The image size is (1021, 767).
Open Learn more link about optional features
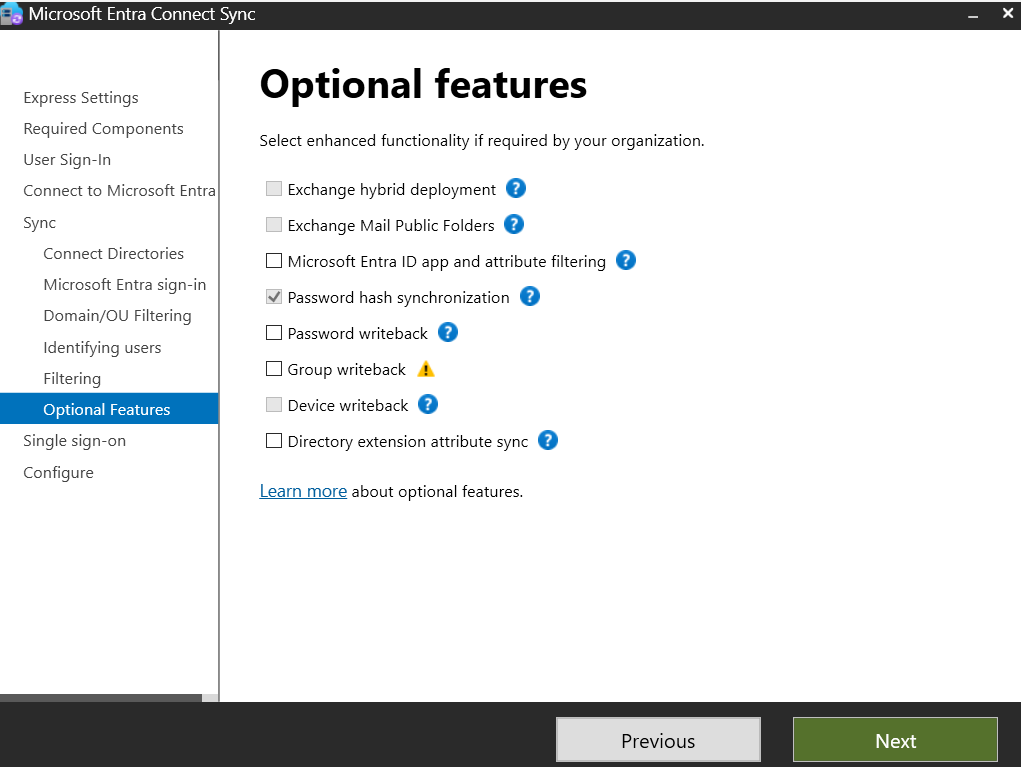click(303, 491)
